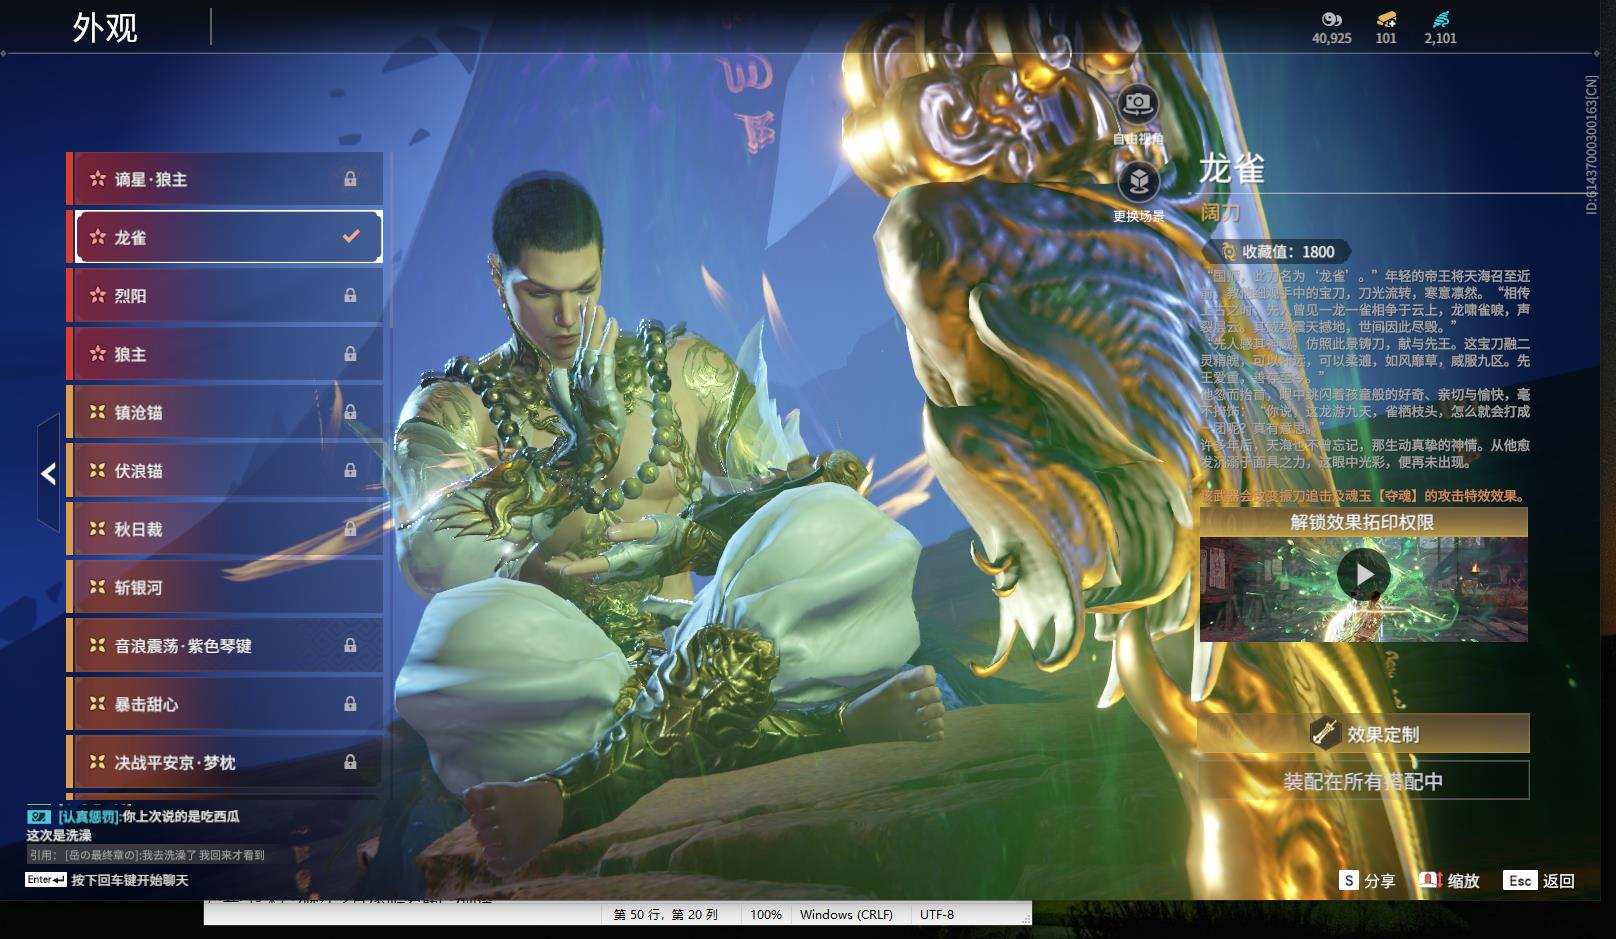The image size is (1616, 939).
Task: Choose the 镇沧锚 skin from list
Action: [225, 412]
